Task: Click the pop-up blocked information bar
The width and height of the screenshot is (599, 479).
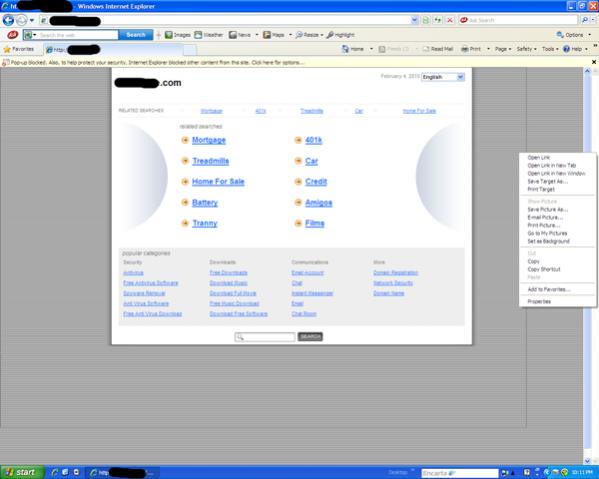Action: pyautogui.click(x=294, y=62)
